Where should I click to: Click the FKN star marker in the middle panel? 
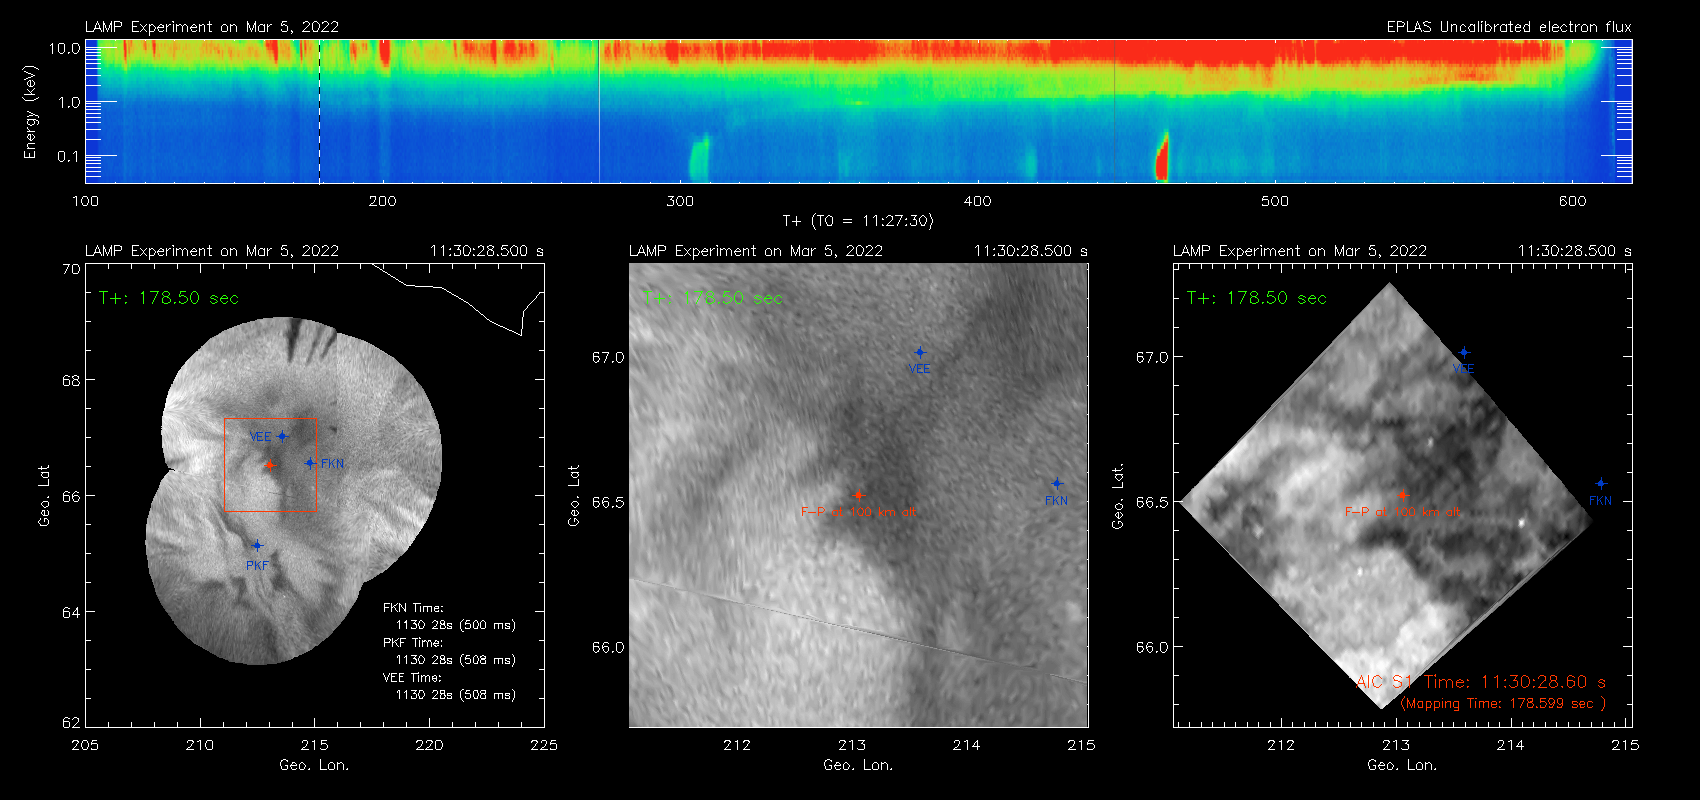pos(1057,484)
